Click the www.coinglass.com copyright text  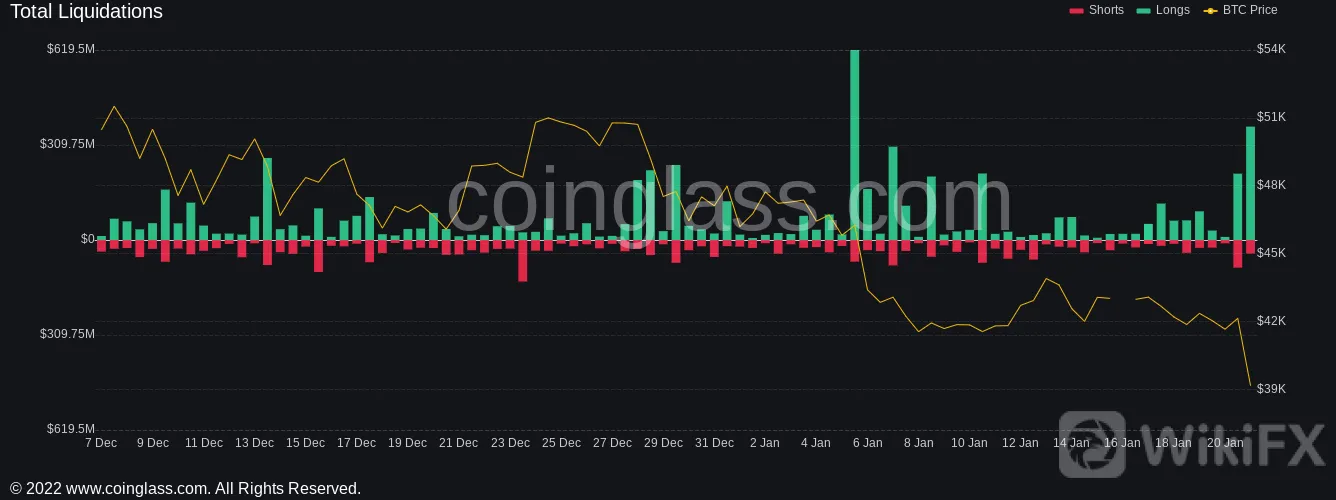(185, 488)
